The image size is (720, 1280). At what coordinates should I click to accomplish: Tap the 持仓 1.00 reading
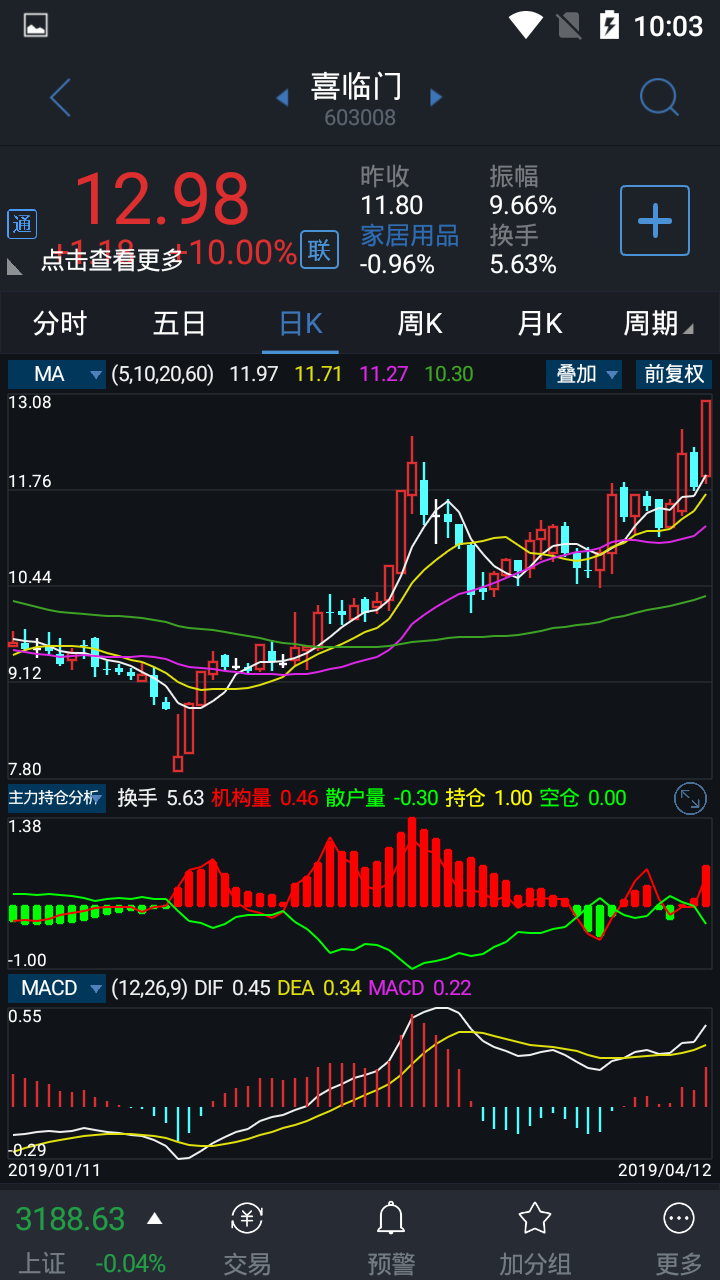[489, 798]
